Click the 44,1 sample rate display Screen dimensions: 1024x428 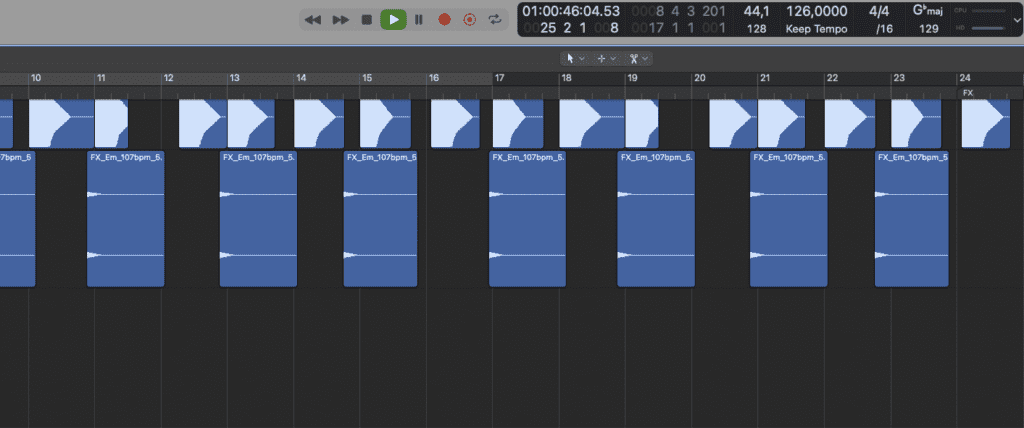click(x=757, y=11)
